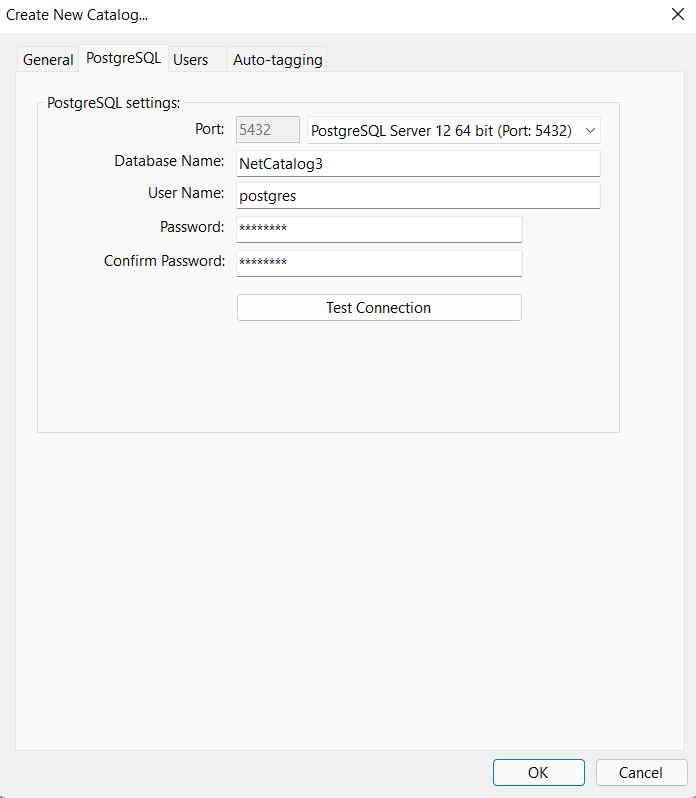Click into the first Password input field

pos(379,229)
